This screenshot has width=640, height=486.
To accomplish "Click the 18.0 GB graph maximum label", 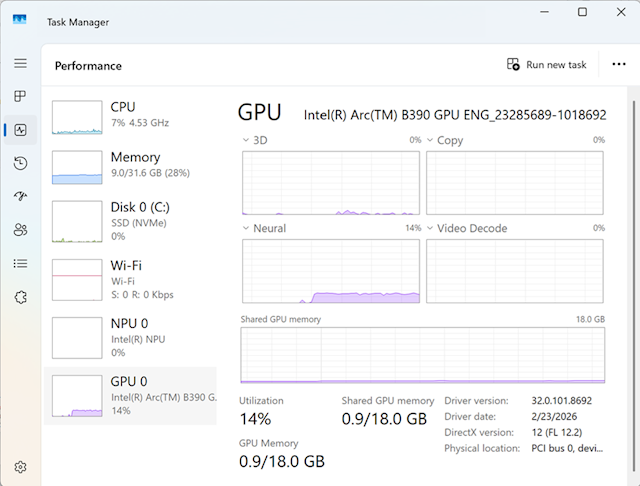I will [x=590, y=320].
